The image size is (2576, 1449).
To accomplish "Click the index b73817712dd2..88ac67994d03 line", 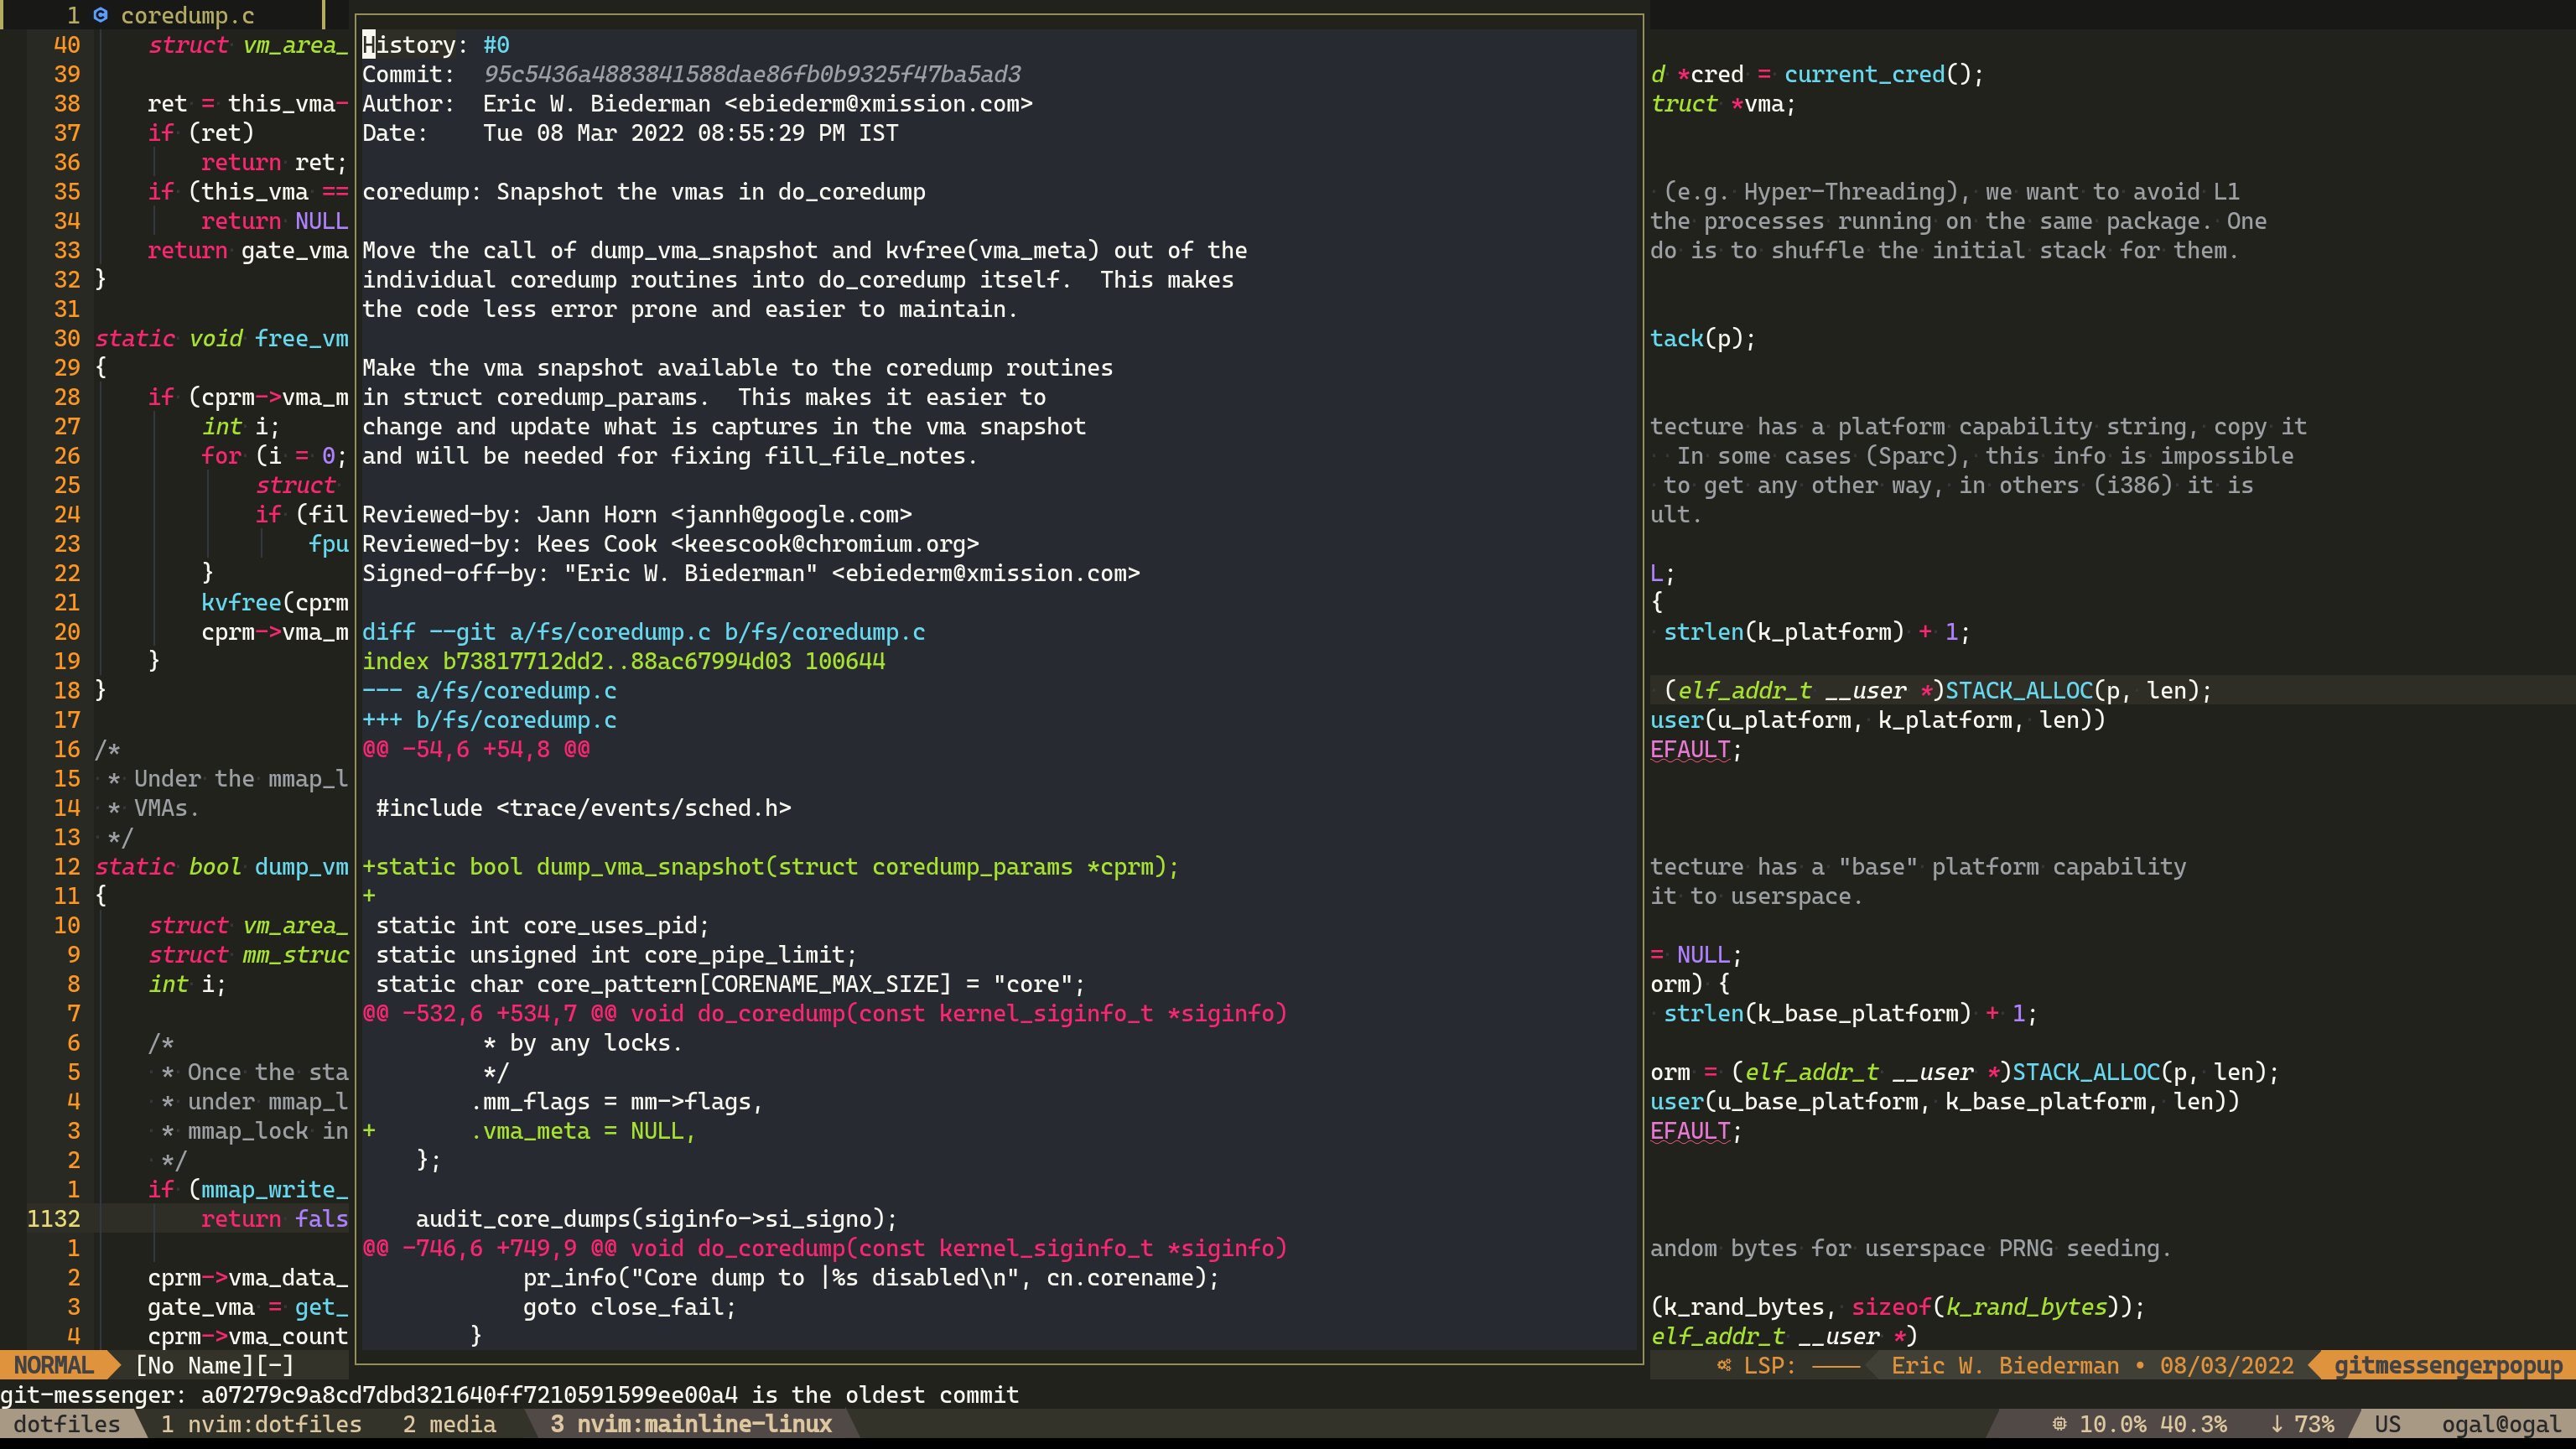I will click(623, 661).
